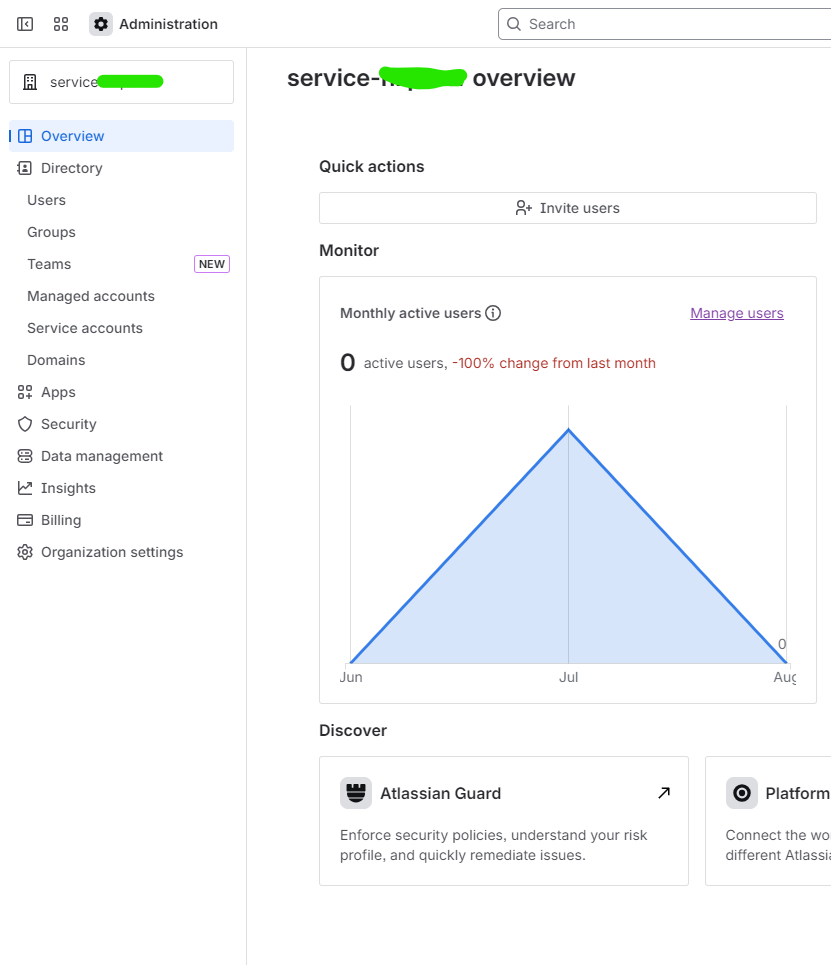Image resolution: width=831 pixels, height=965 pixels.
Task: Open the app switcher grid icon
Action: pos(61,24)
